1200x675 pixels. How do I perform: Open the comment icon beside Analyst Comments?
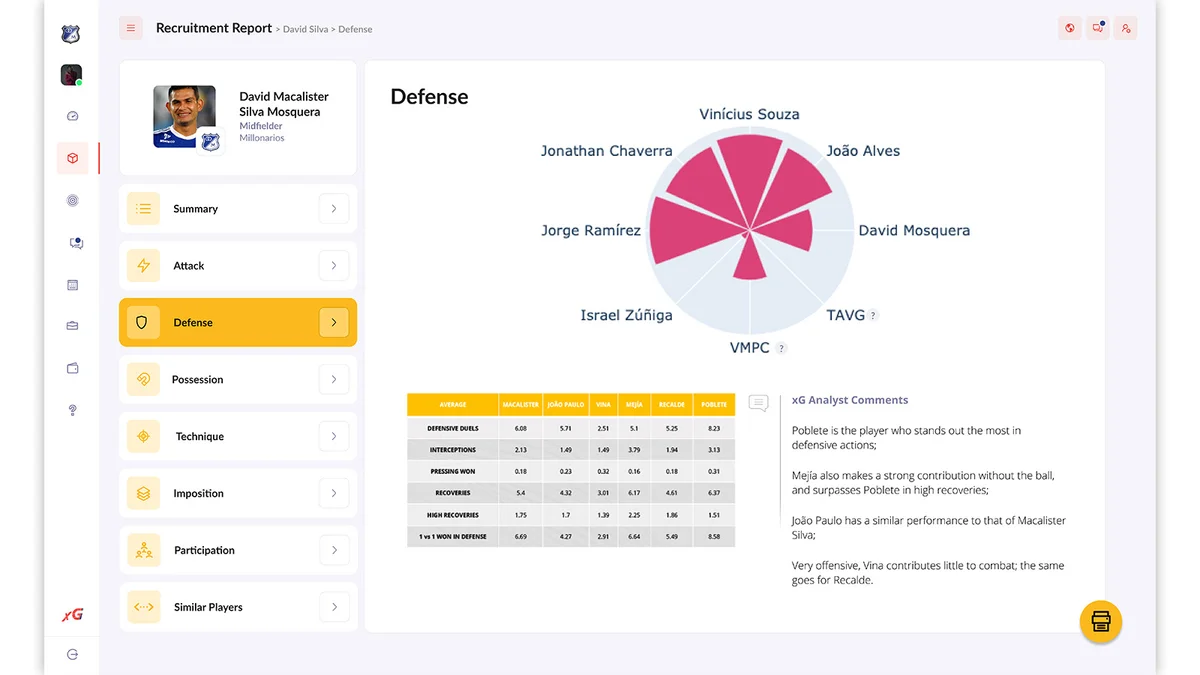pyautogui.click(x=758, y=403)
